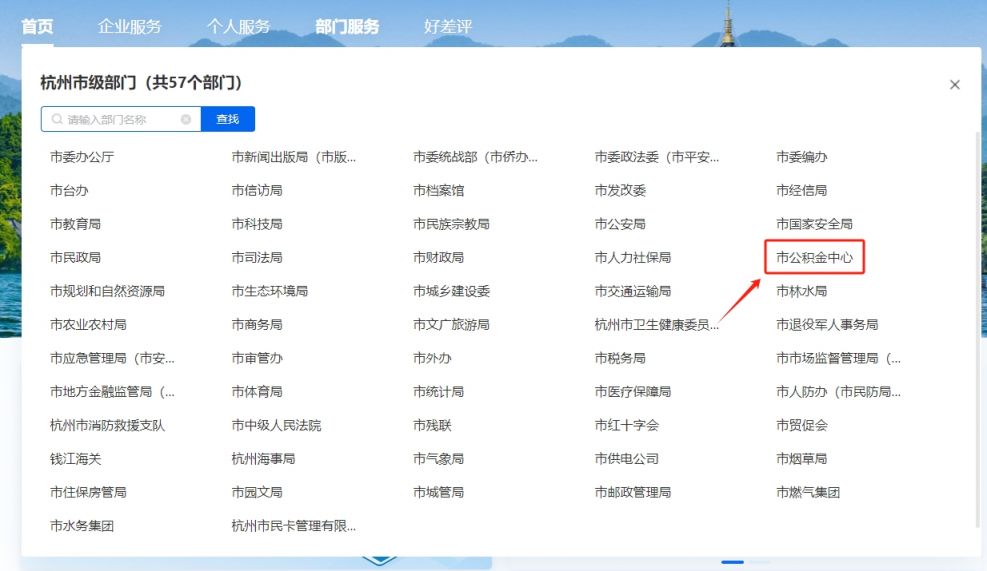Open the 好差评 tab
The height and width of the screenshot is (571, 987).
tap(448, 26)
